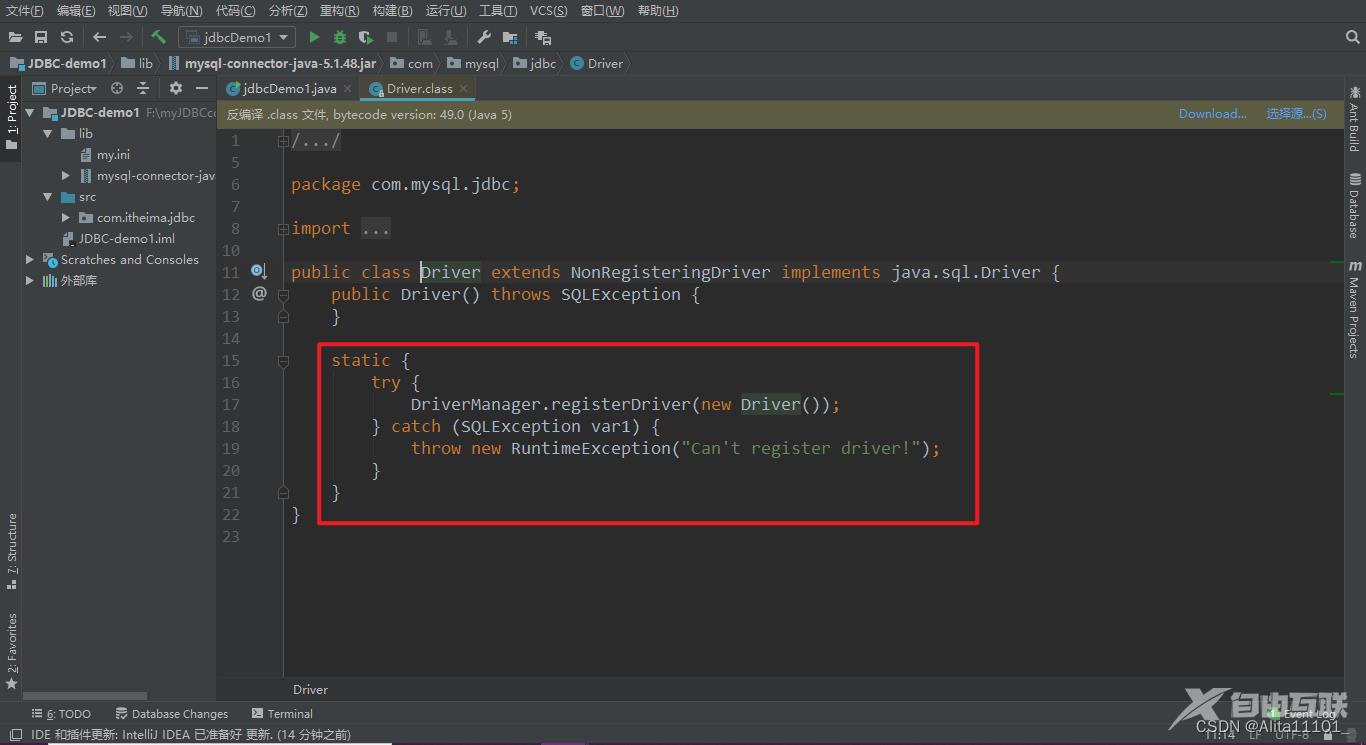
Task: Click the Open folder toolbar icon
Action: (15, 37)
